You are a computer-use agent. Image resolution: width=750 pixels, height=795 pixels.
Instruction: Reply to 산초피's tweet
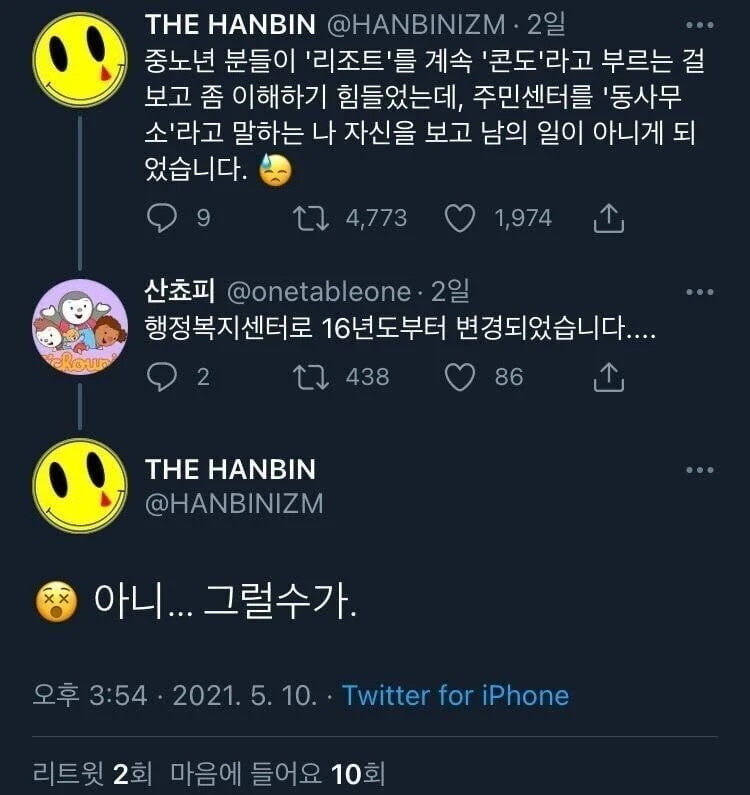(x=162, y=376)
